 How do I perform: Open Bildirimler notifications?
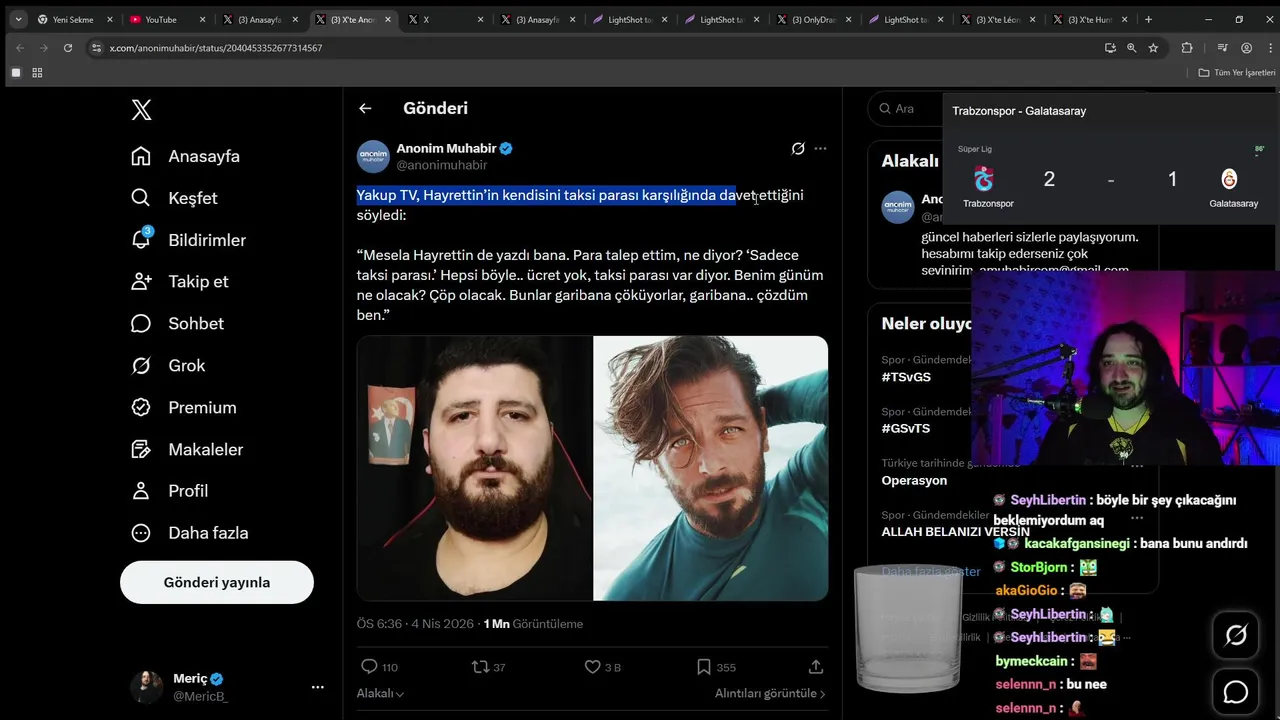click(x=189, y=240)
